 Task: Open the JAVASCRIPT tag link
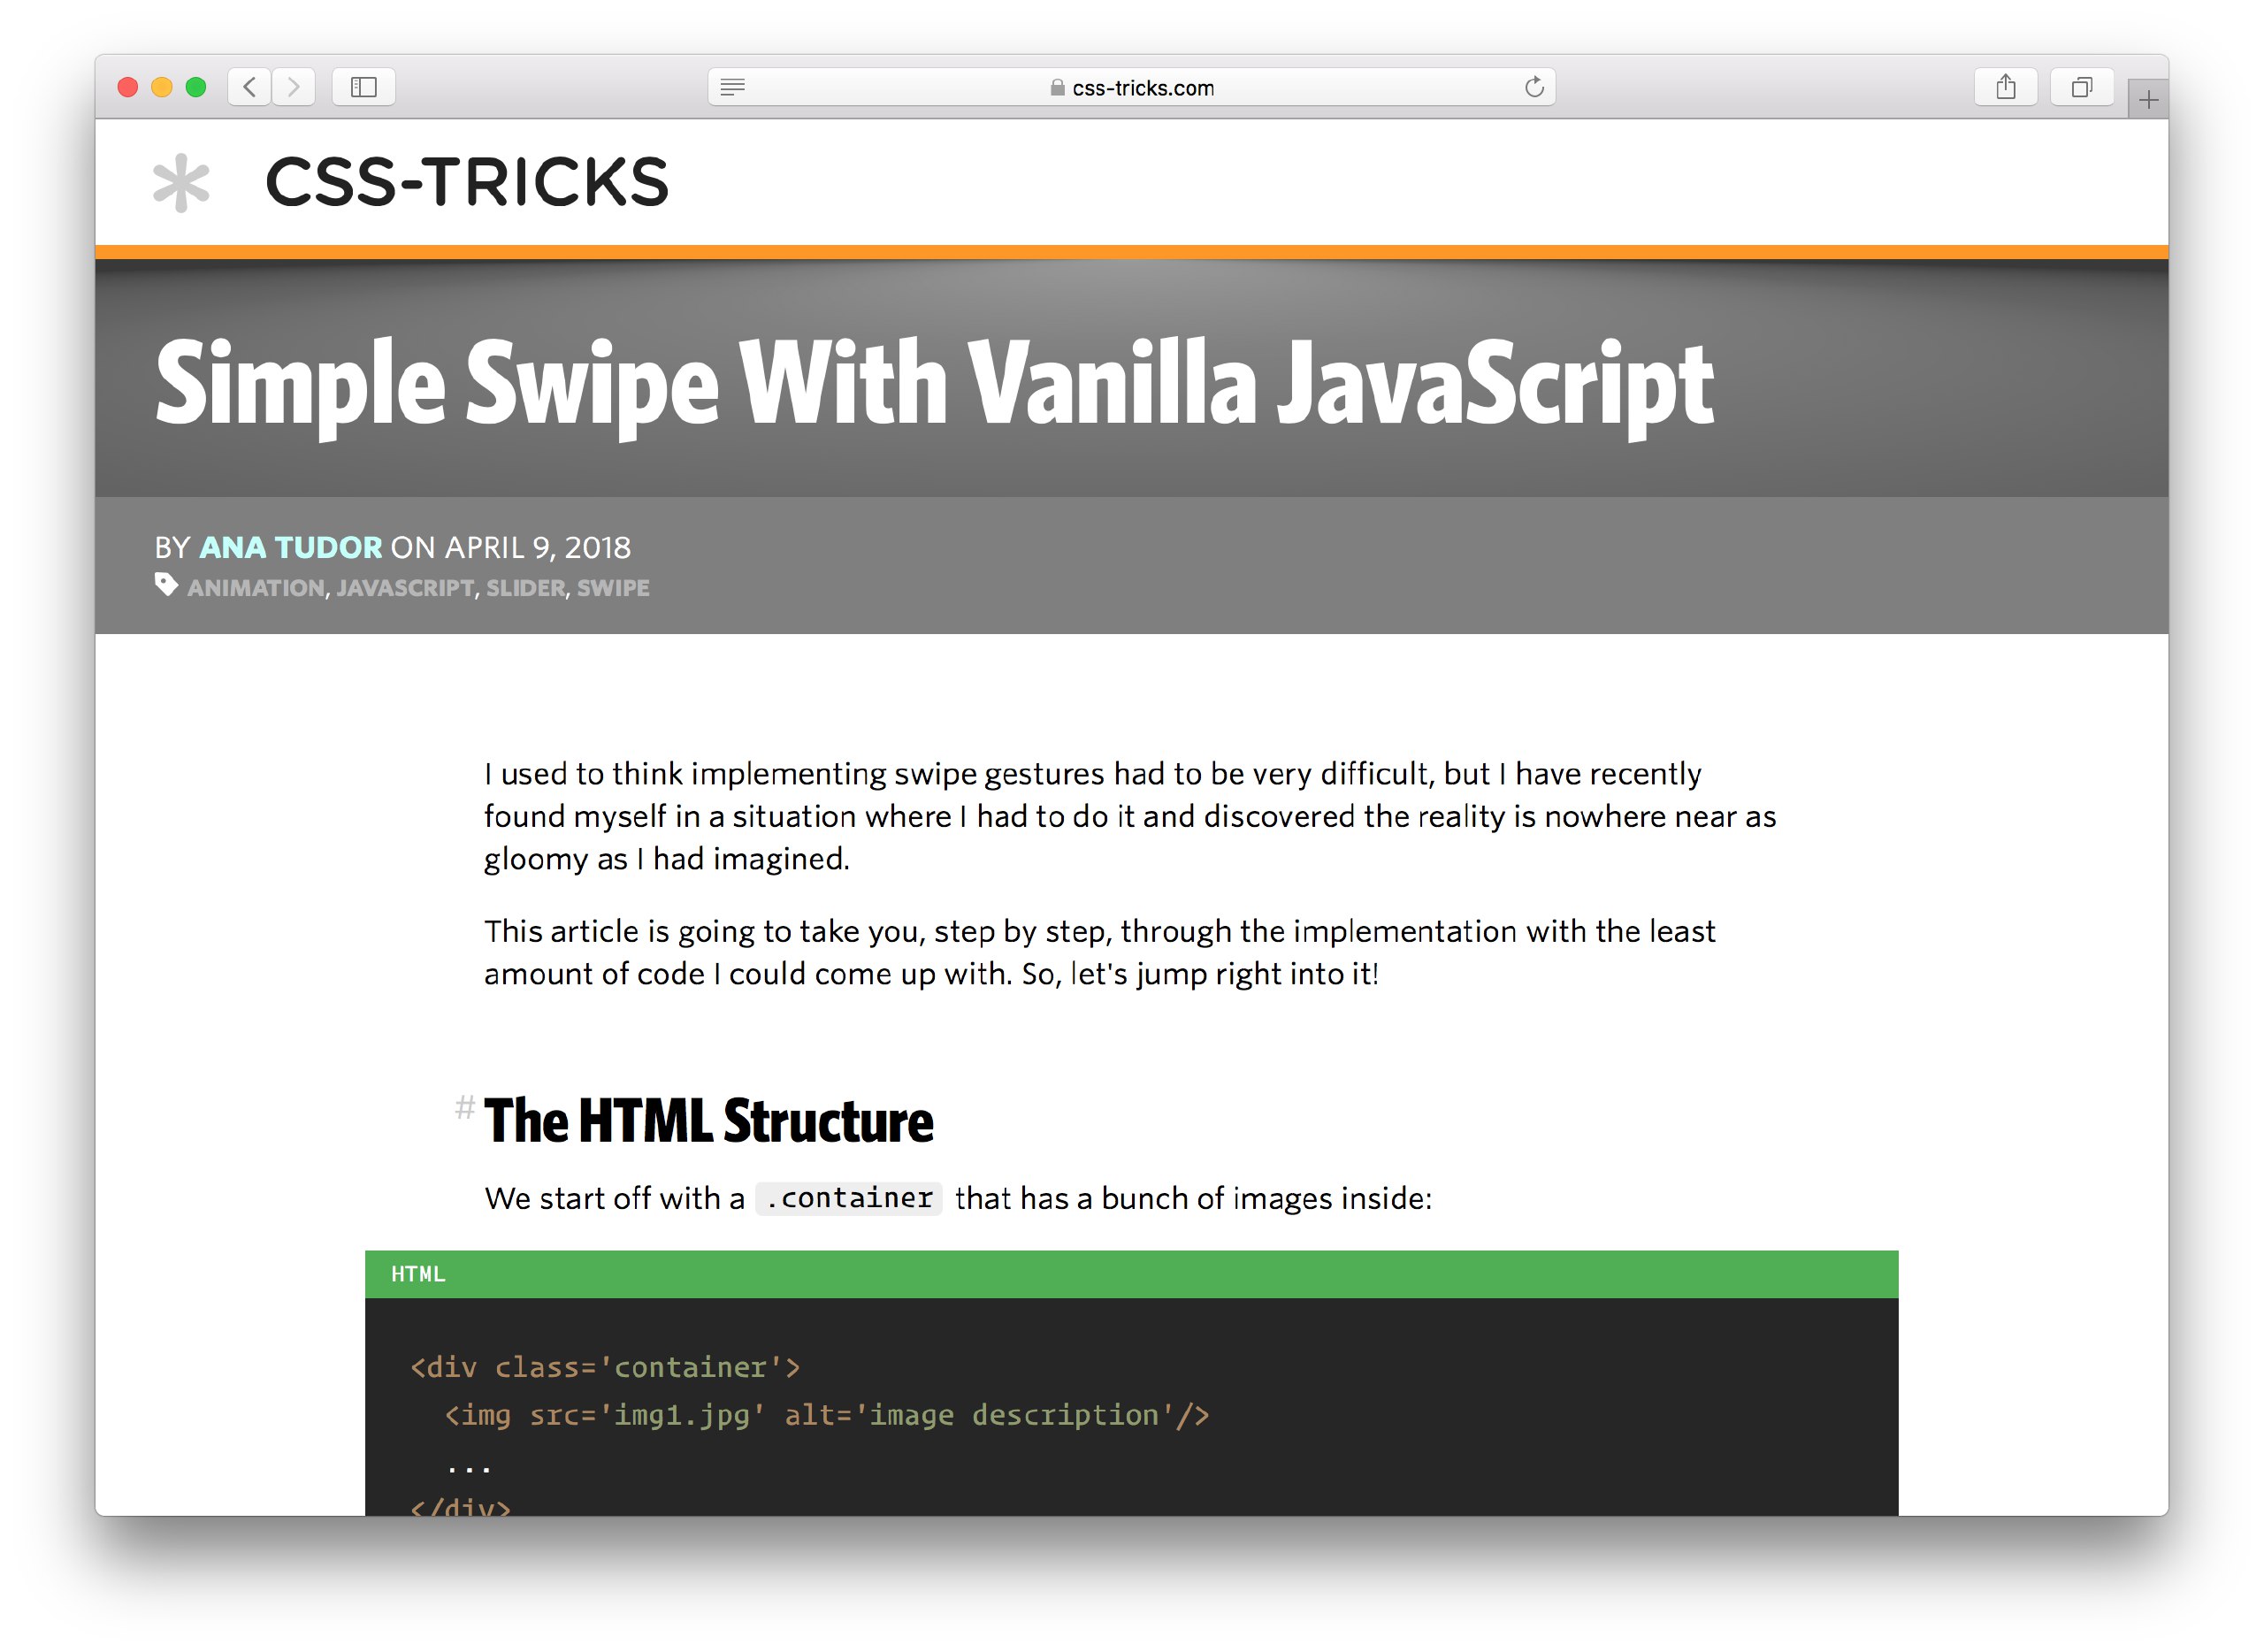pyautogui.click(x=405, y=588)
